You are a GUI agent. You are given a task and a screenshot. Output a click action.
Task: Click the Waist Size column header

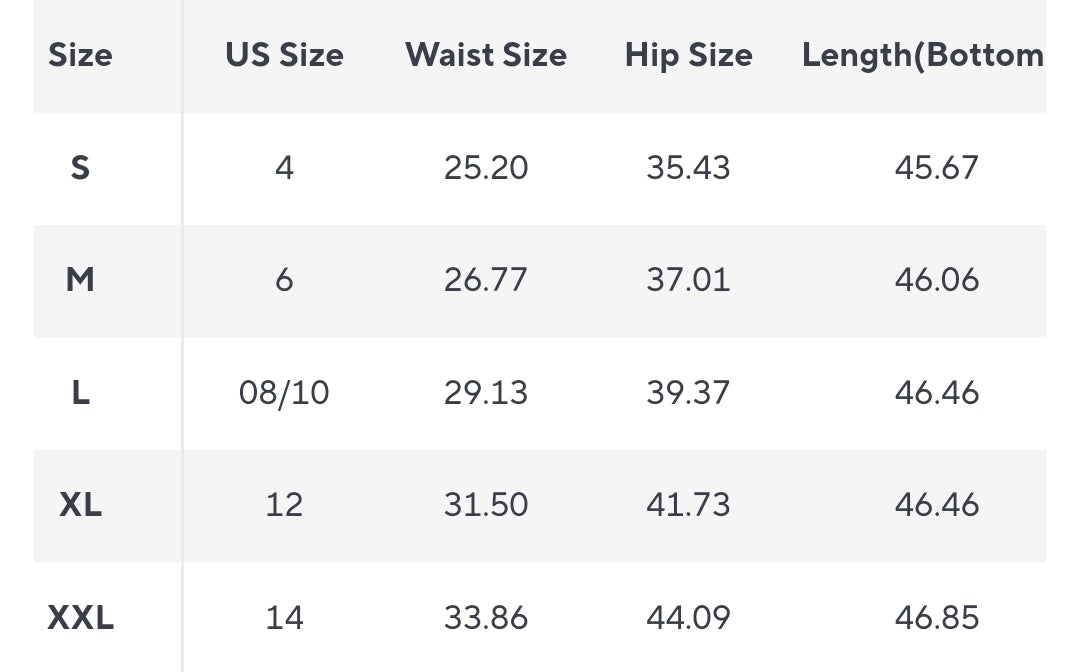coord(486,55)
